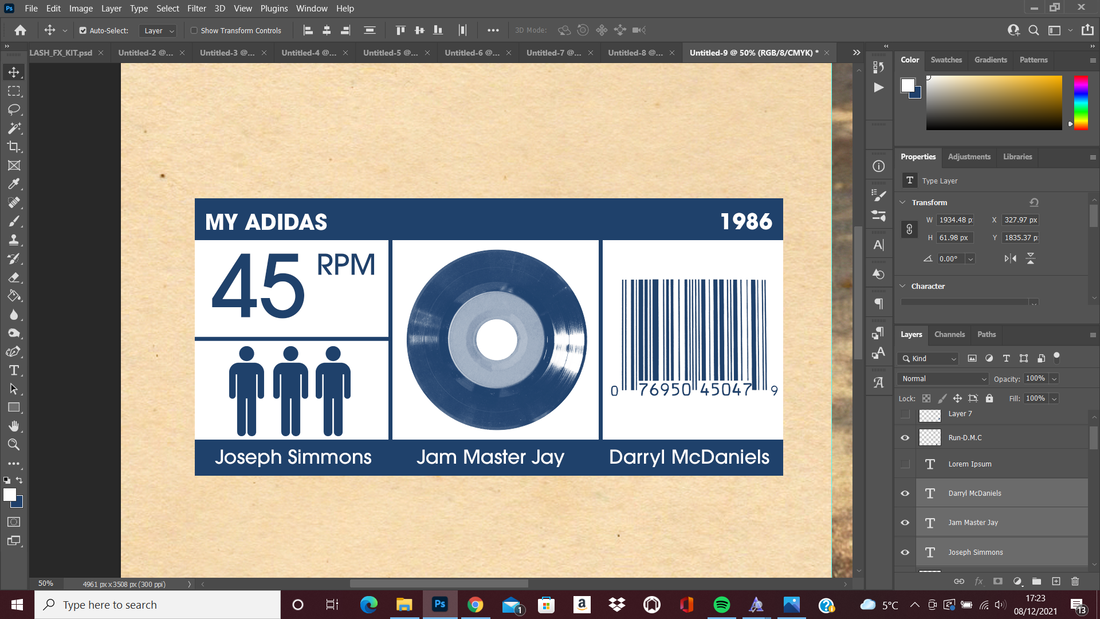Show the Lorem Ipsum layer
The image size is (1100, 619).
905,464
